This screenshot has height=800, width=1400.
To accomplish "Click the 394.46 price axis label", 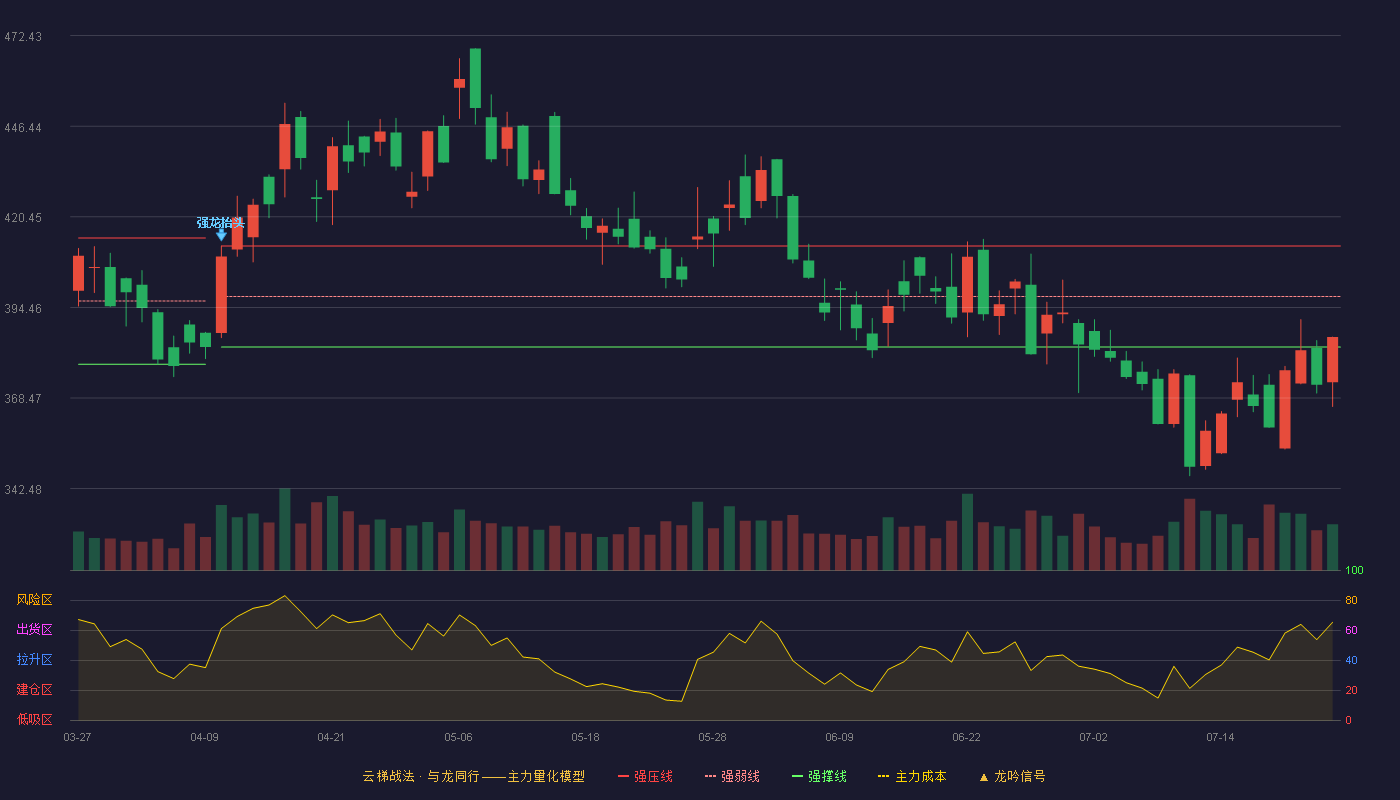I will click(23, 309).
